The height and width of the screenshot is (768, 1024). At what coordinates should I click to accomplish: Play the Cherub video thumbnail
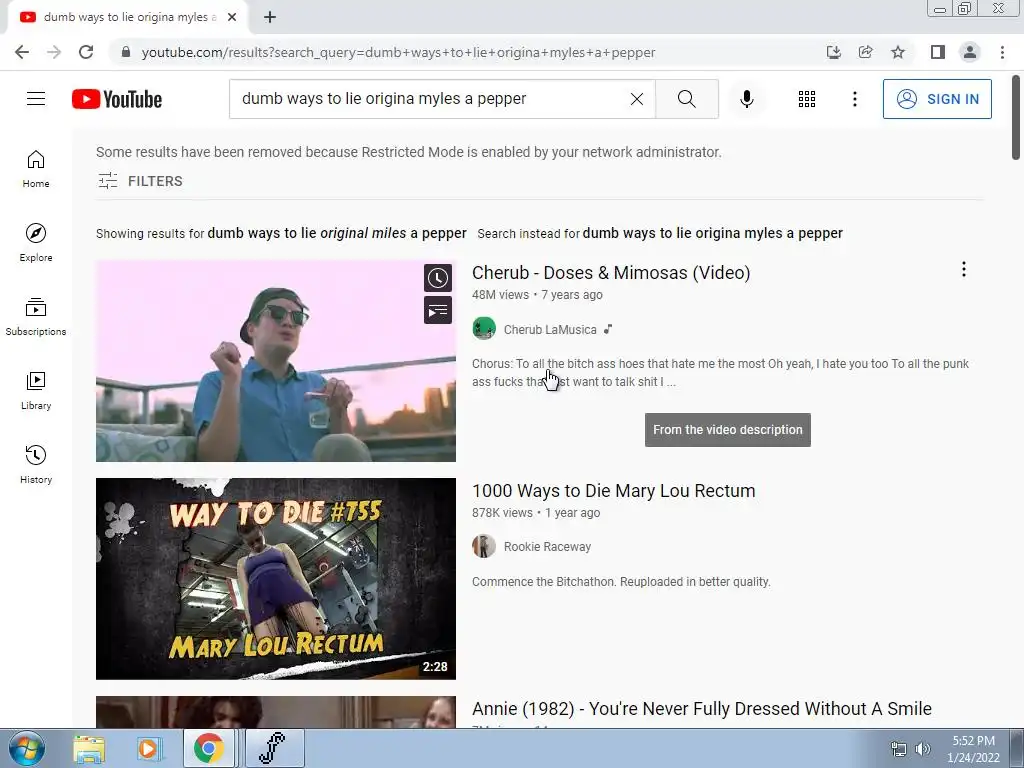276,361
